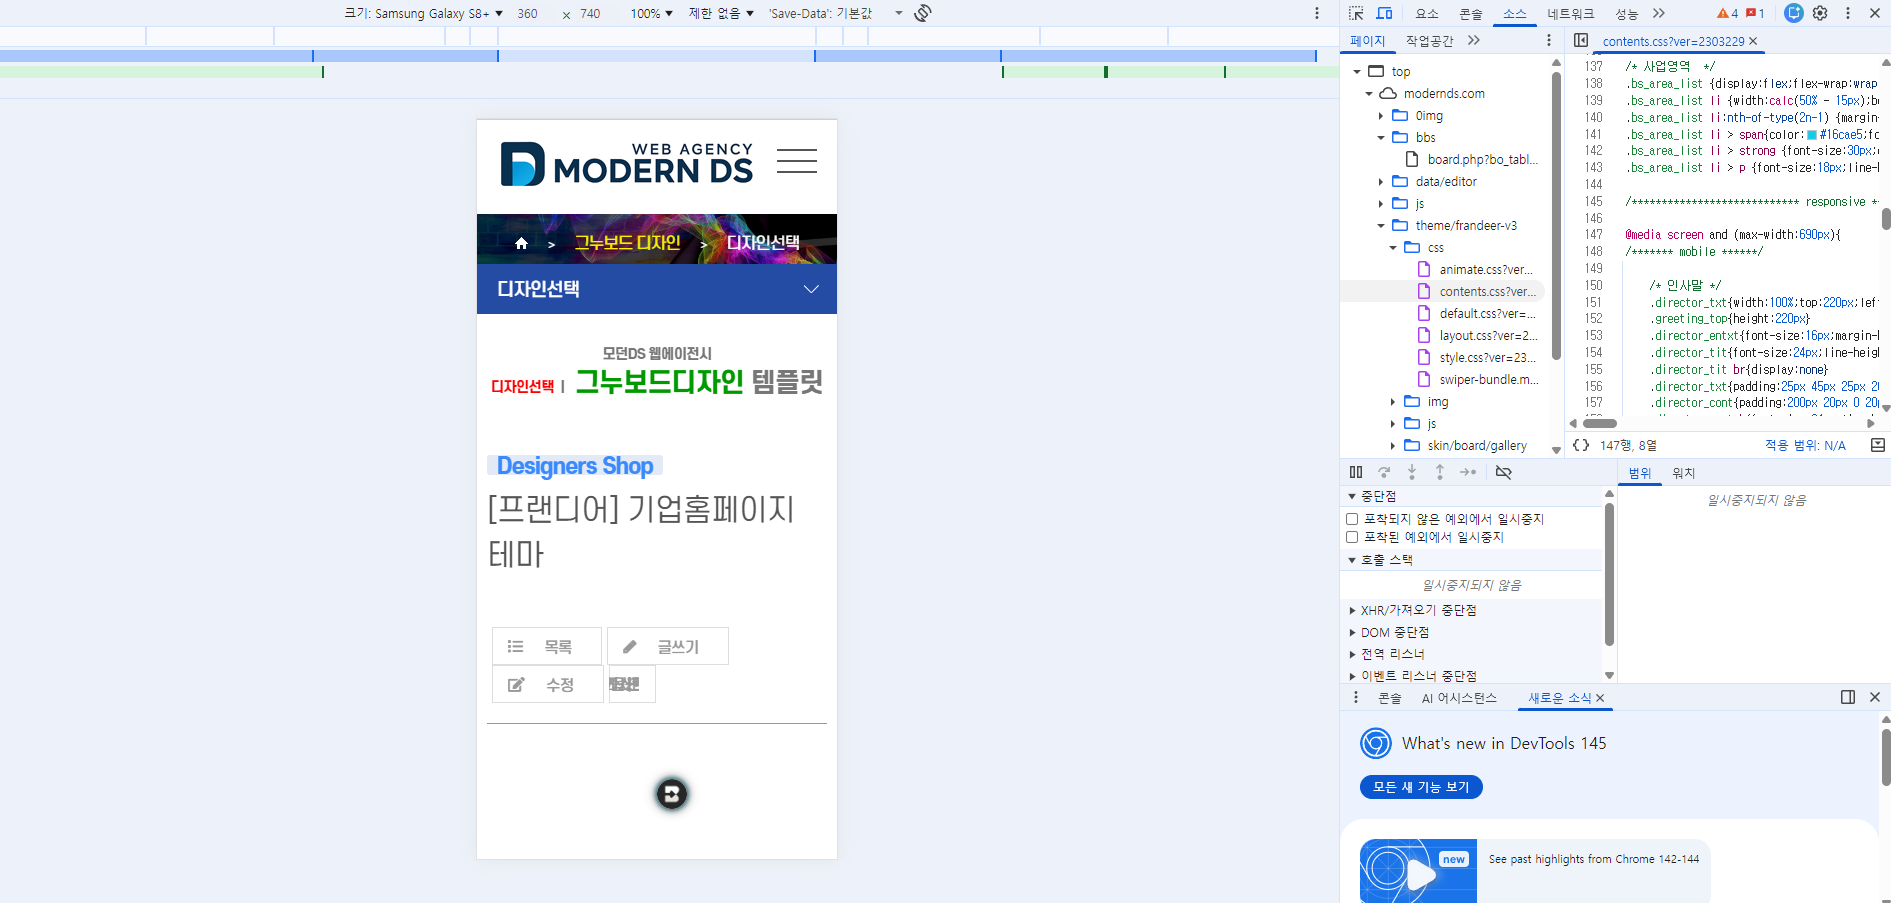Enable pause on caught exceptions checkbox
Image resolution: width=1891 pixels, height=903 pixels.
(x=1352, y=537)
